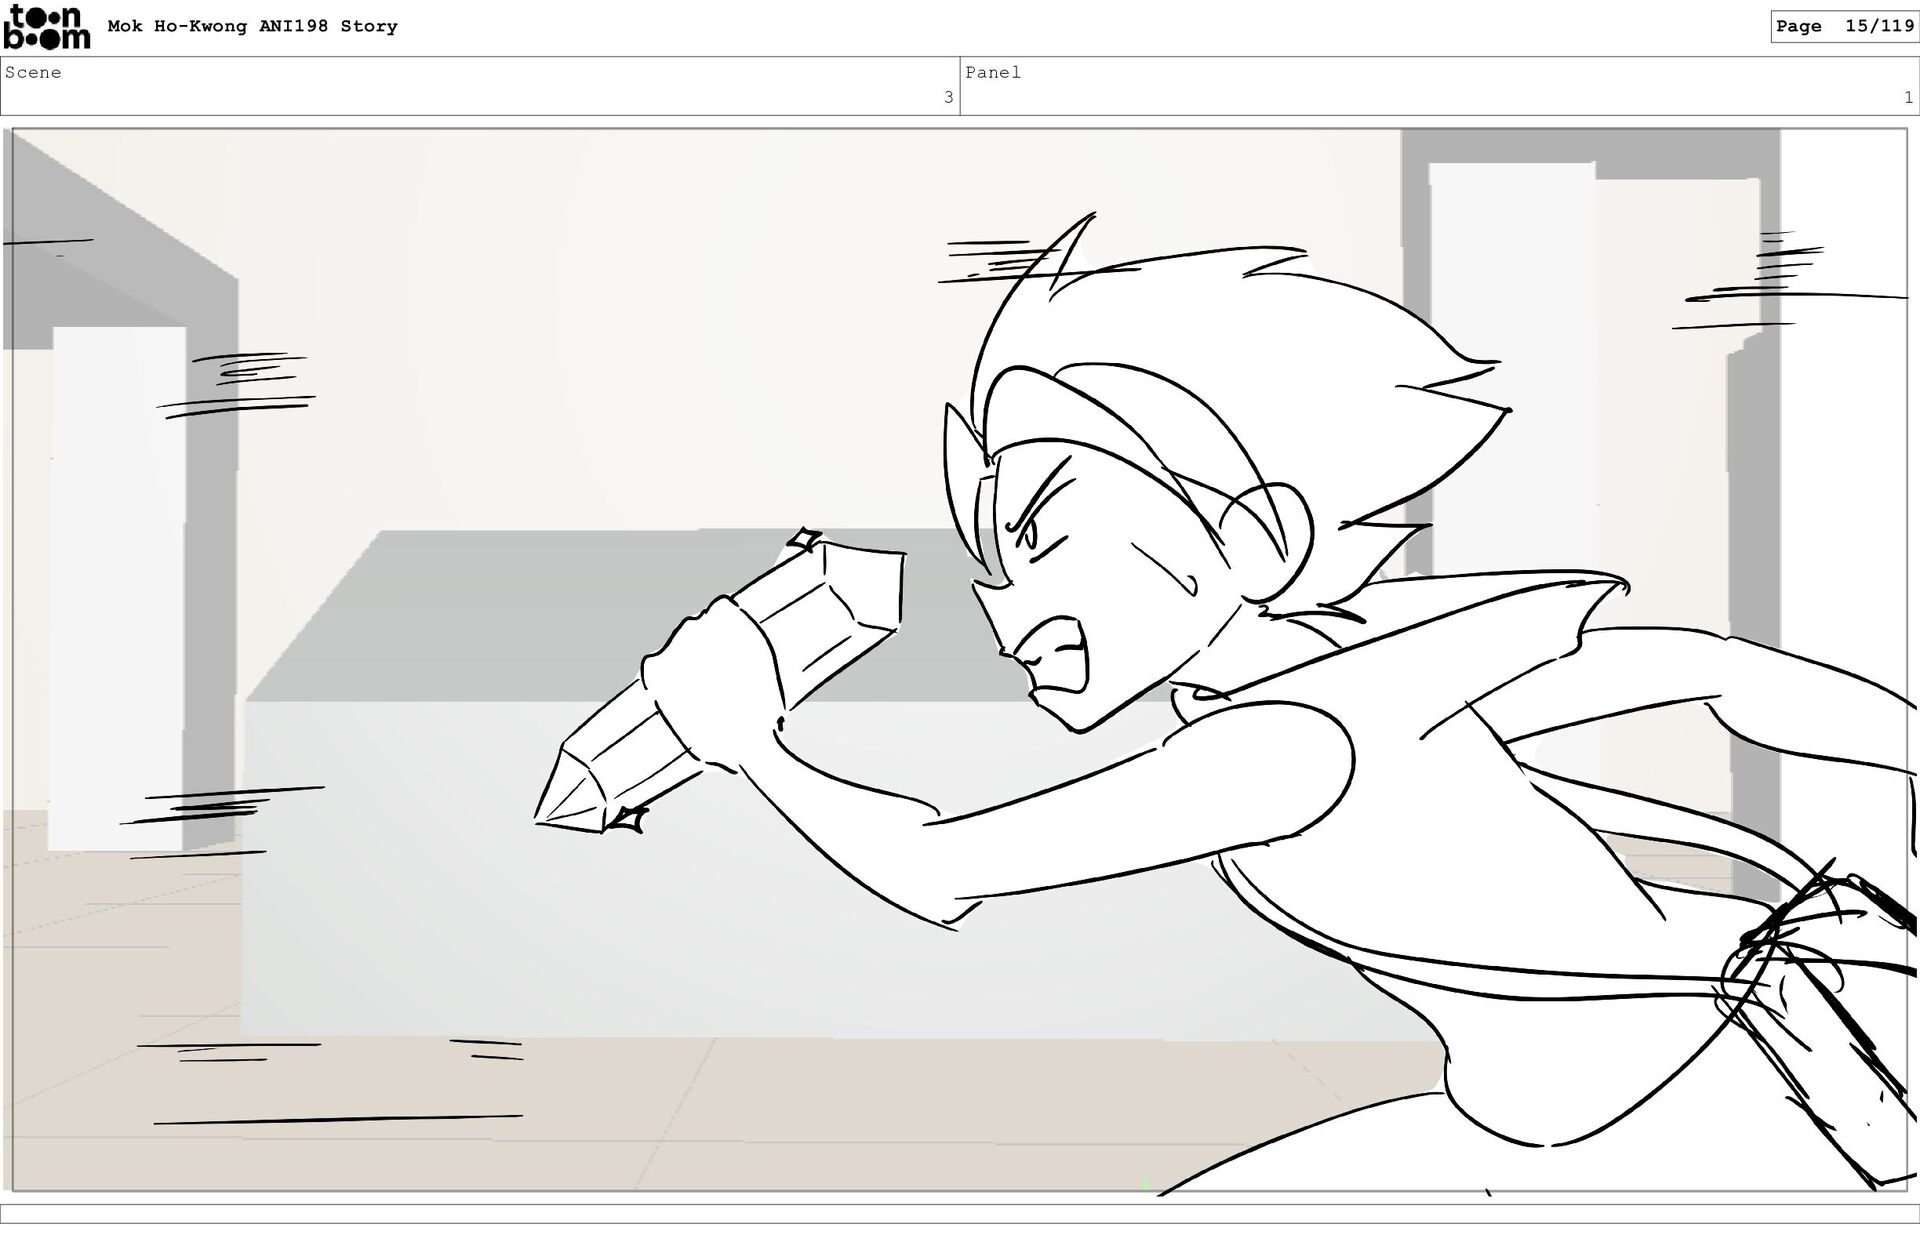Click the empty notes field below panel
Screen dimensions: 1920x1242
point(960,1214)
